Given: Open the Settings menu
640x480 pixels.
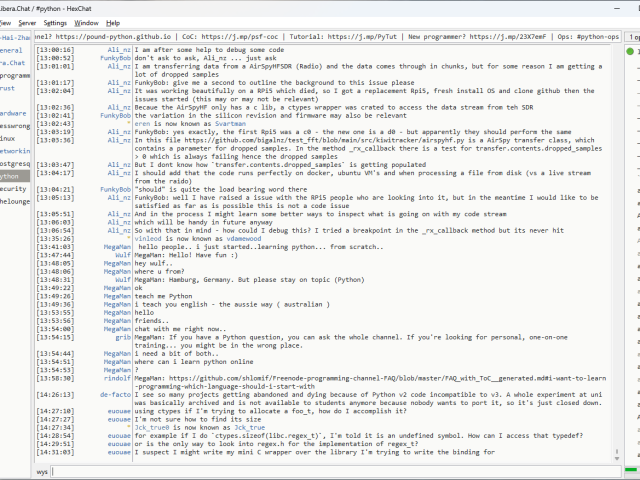Looking at the screenshot, I should click(56, 22).
